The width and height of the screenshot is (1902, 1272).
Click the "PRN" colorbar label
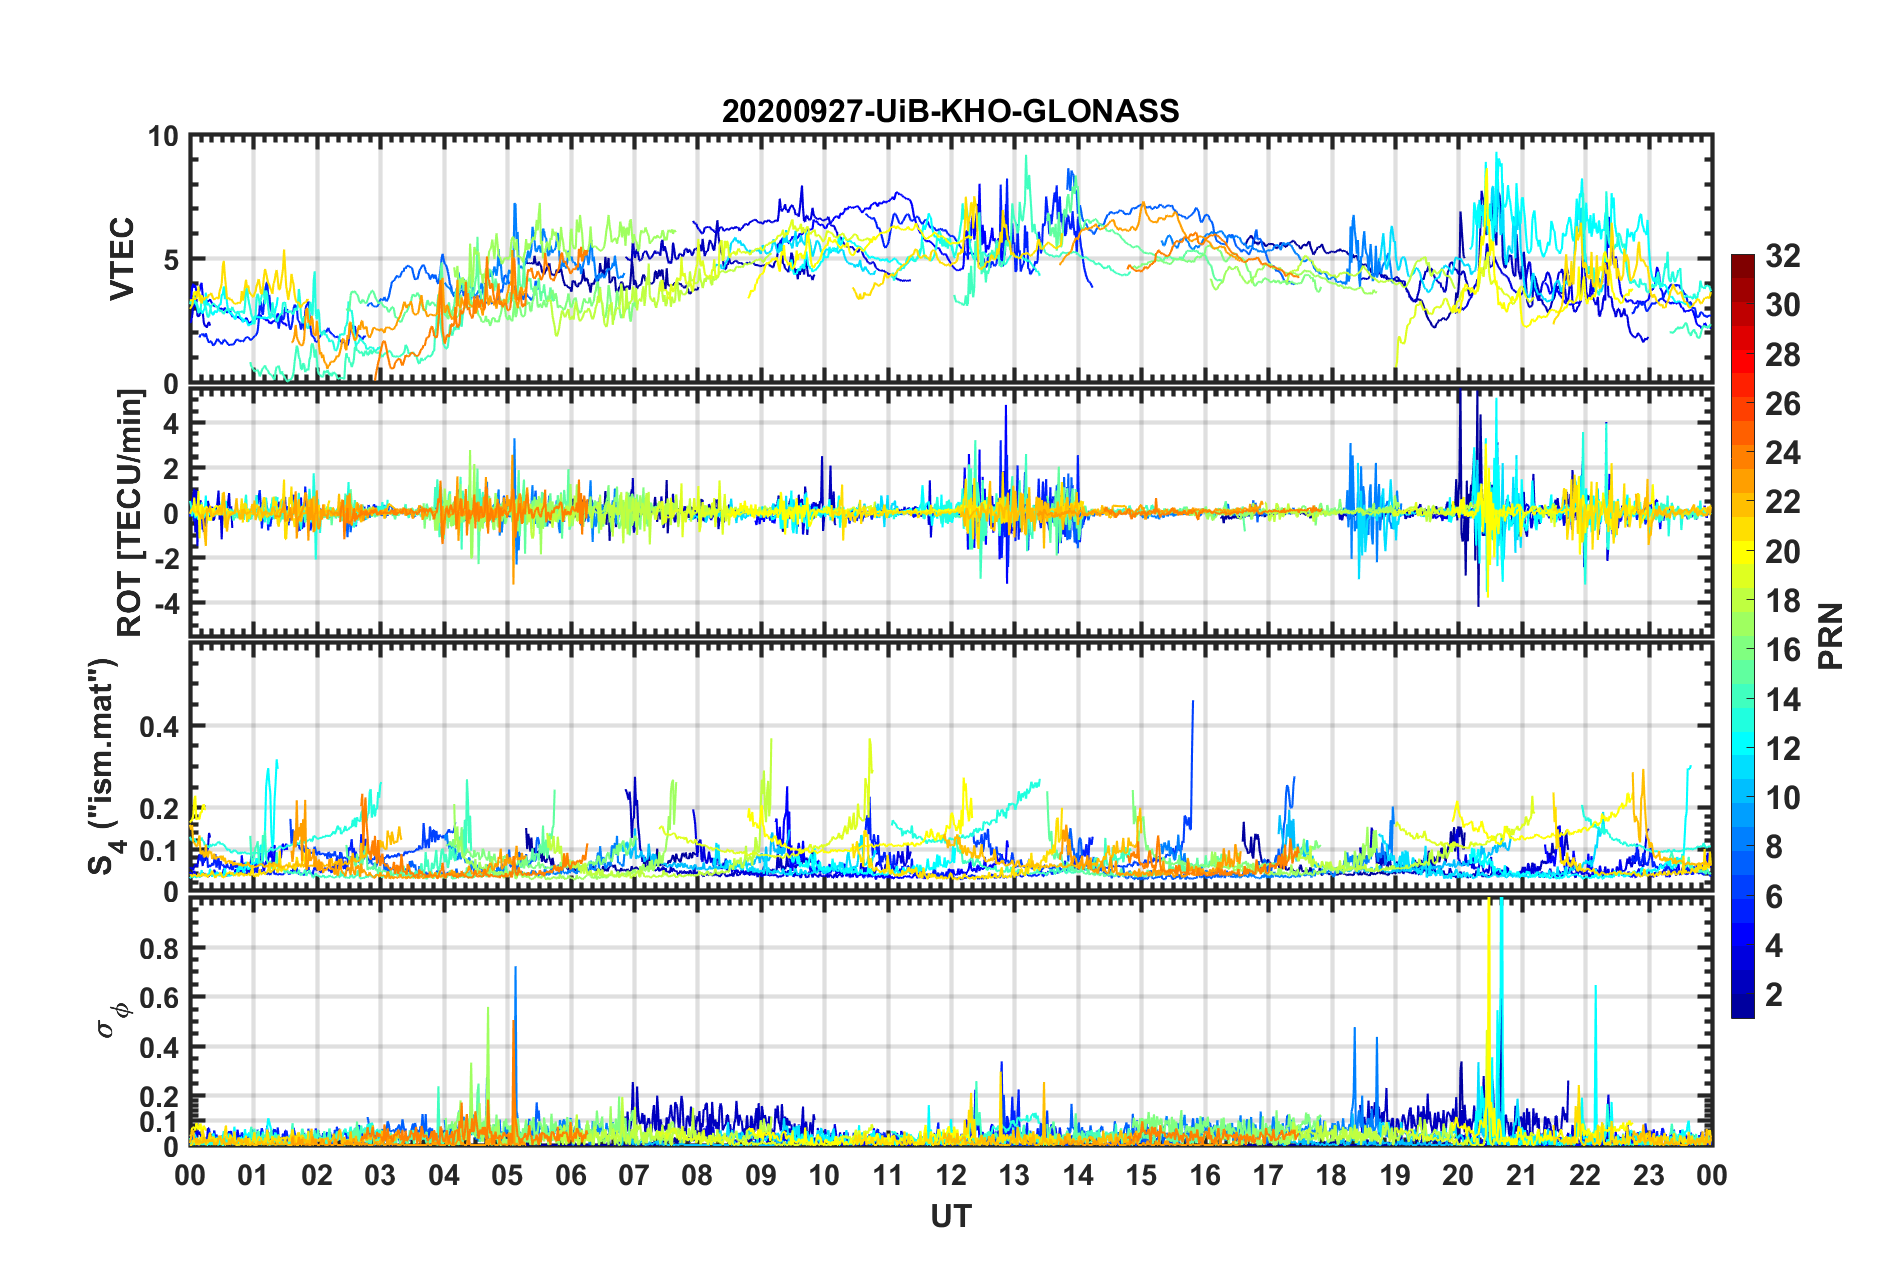(1832, 636)
